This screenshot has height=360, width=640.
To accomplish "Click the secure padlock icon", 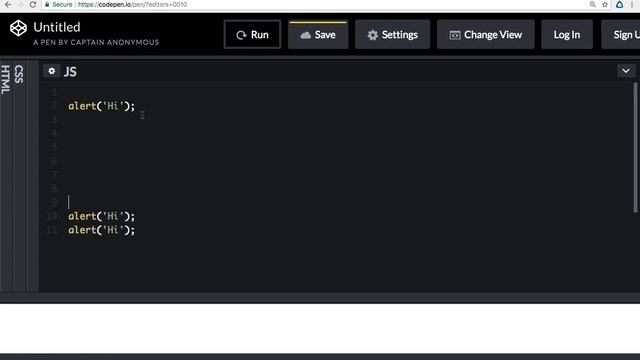I will pos(47,4).
